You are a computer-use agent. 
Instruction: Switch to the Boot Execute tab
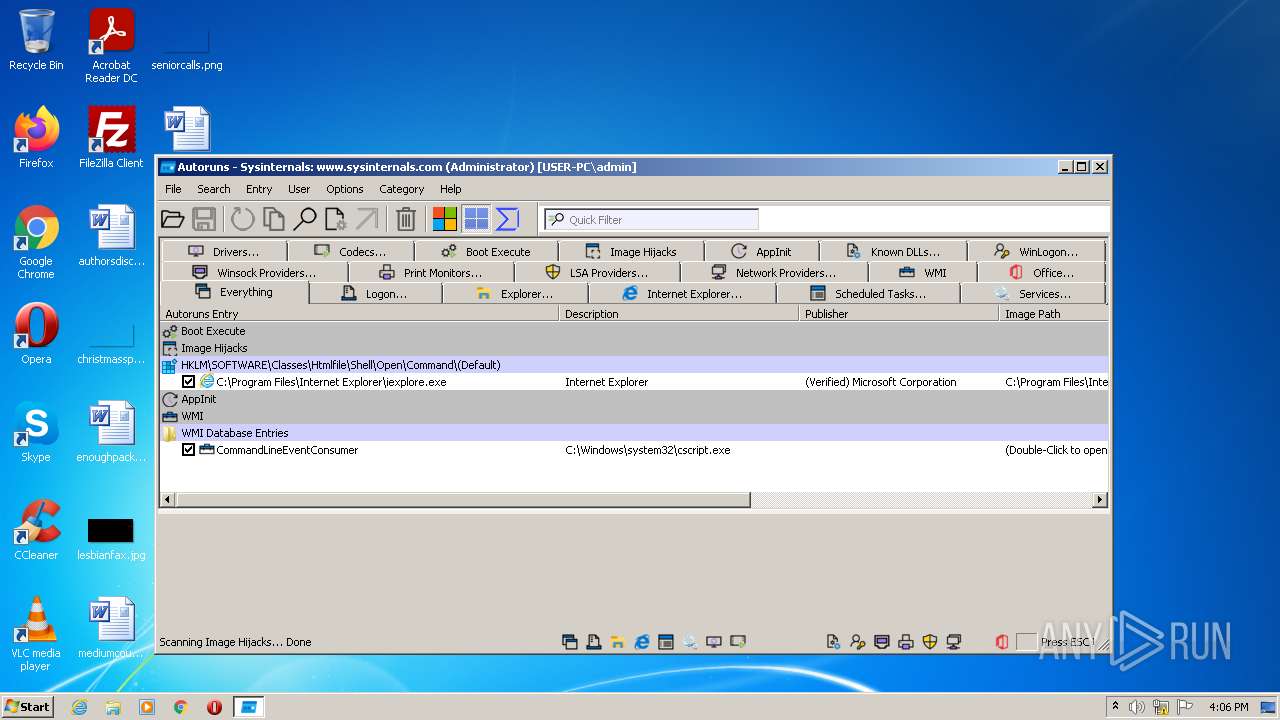[486, 252]
